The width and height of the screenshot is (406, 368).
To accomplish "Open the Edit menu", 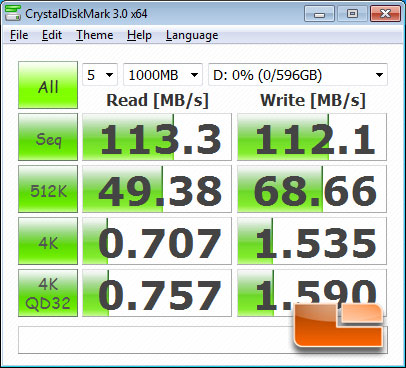I will tap(52, 35).
